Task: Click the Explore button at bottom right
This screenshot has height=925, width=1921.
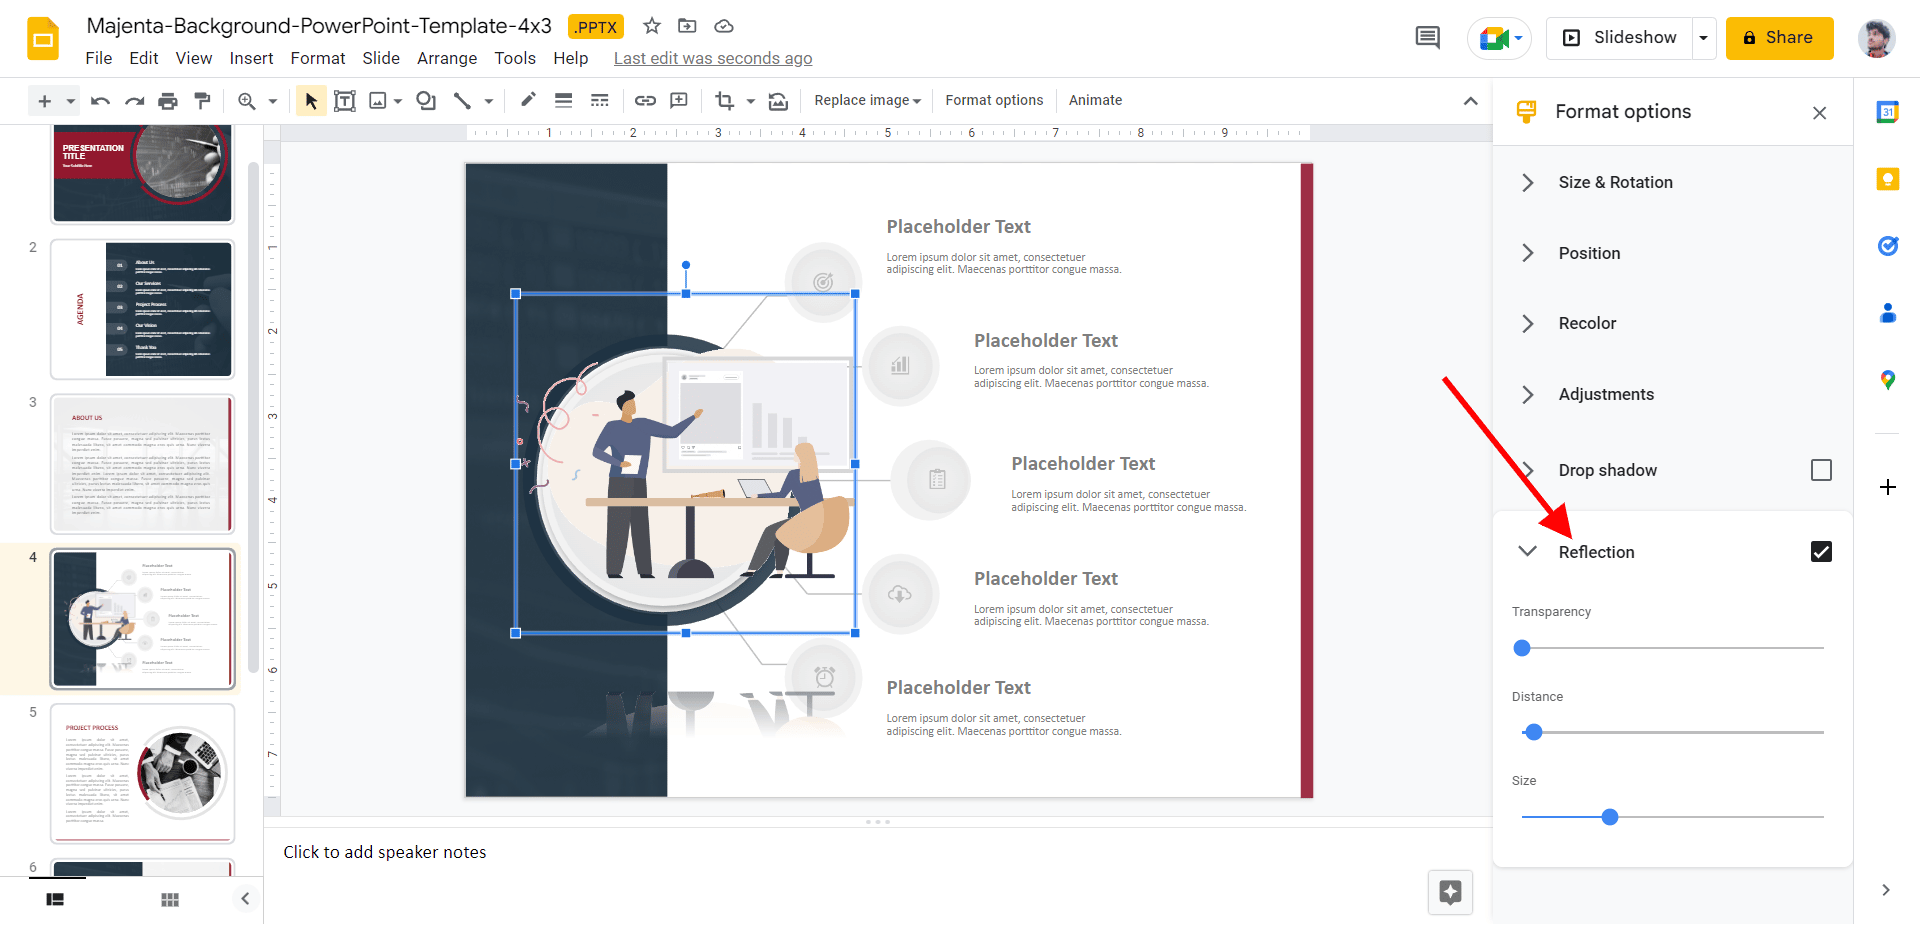Action: (1450, 892)
